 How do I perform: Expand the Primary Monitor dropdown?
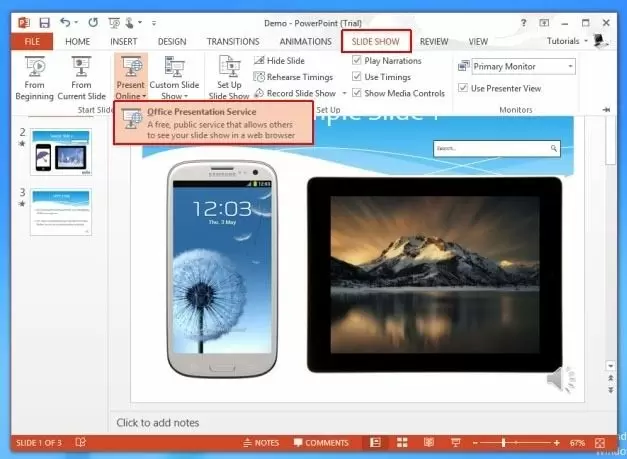point(570,66)
